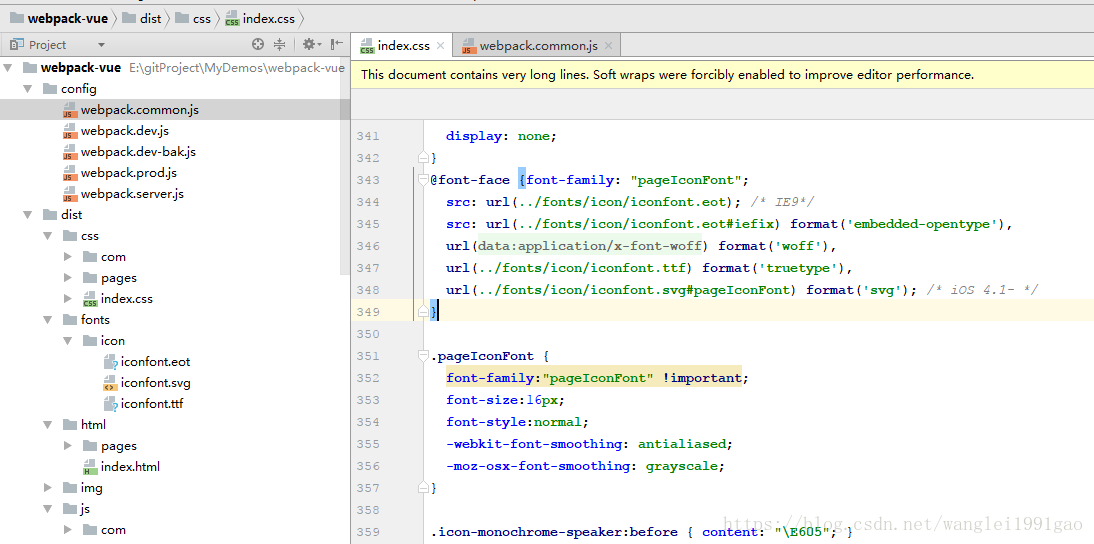1094x544 pixels.
Task: Select webpack.server.js file
Action: tap(132, 193)
